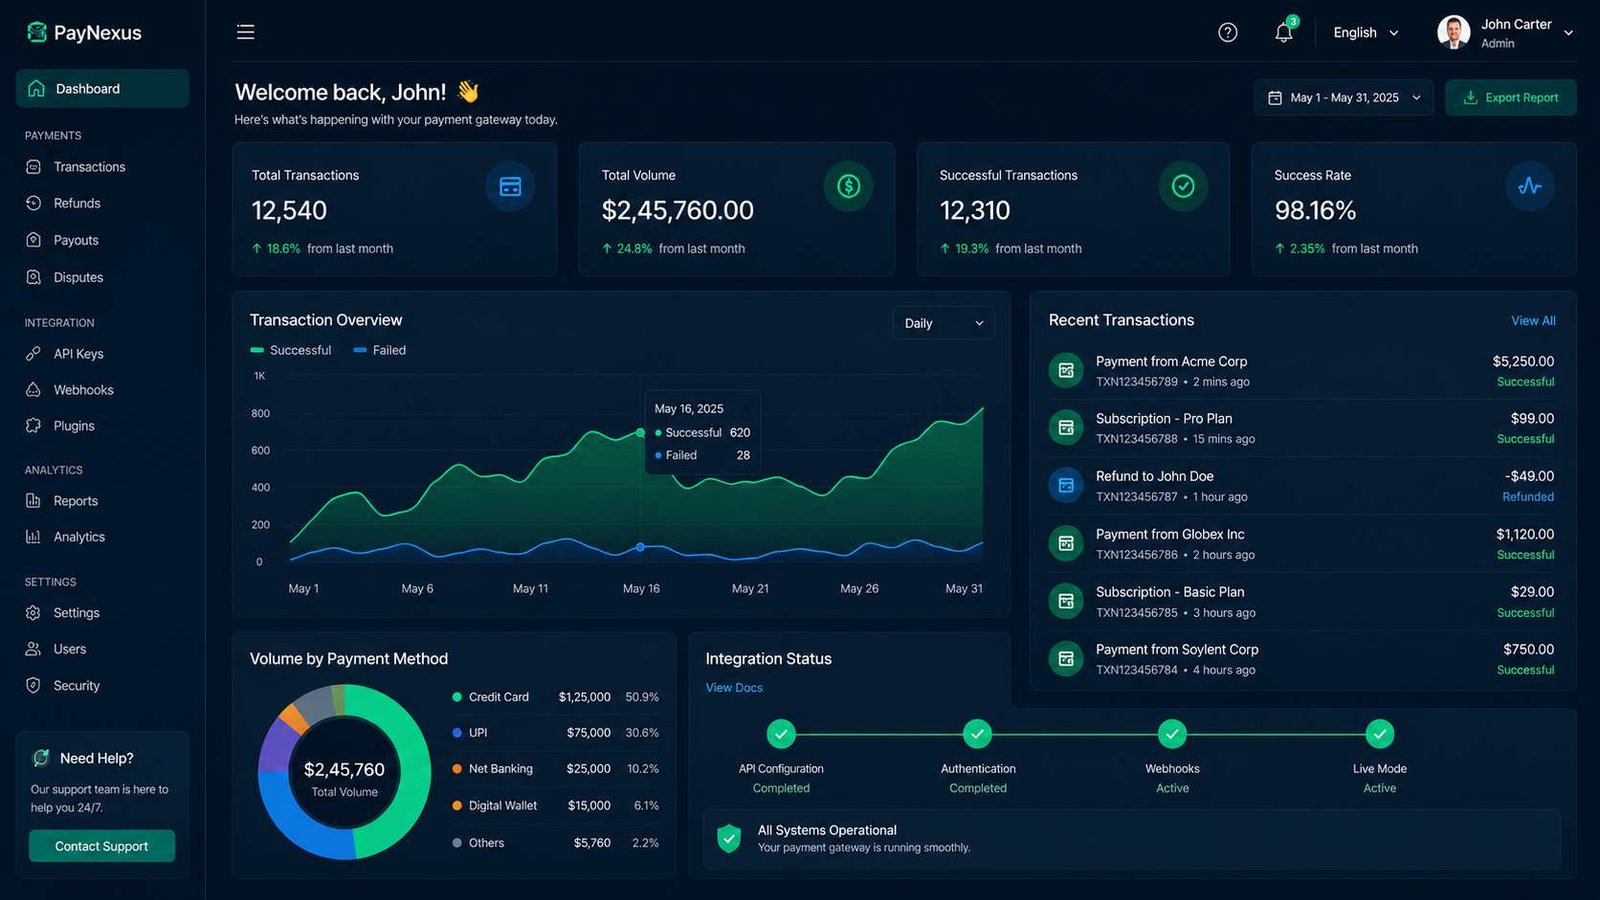Click the Authentication completed check icon
Screen dimensions: 1600x900
(x=977, y=734)
